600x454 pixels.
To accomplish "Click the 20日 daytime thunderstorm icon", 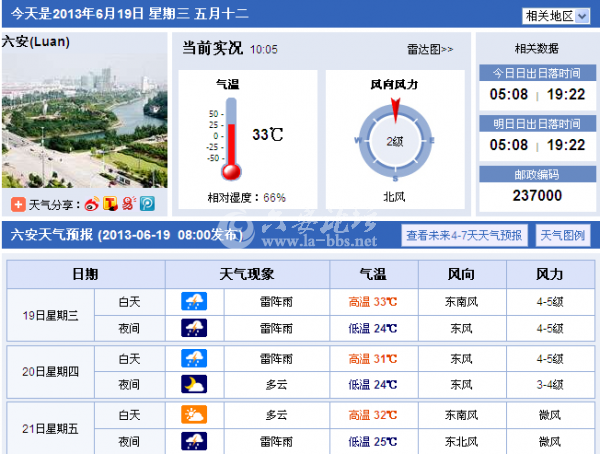I will [194, 358].
